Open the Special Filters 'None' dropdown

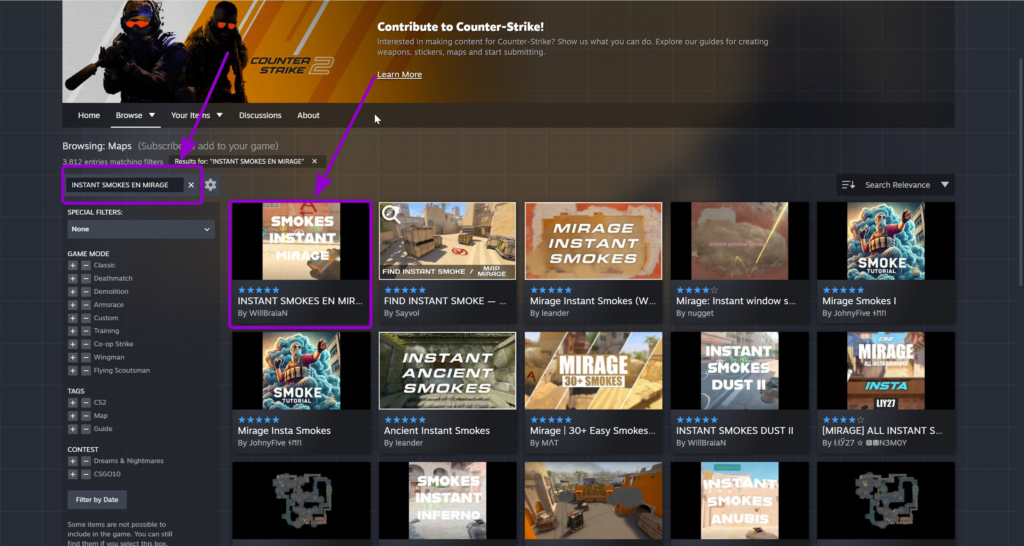141,229
